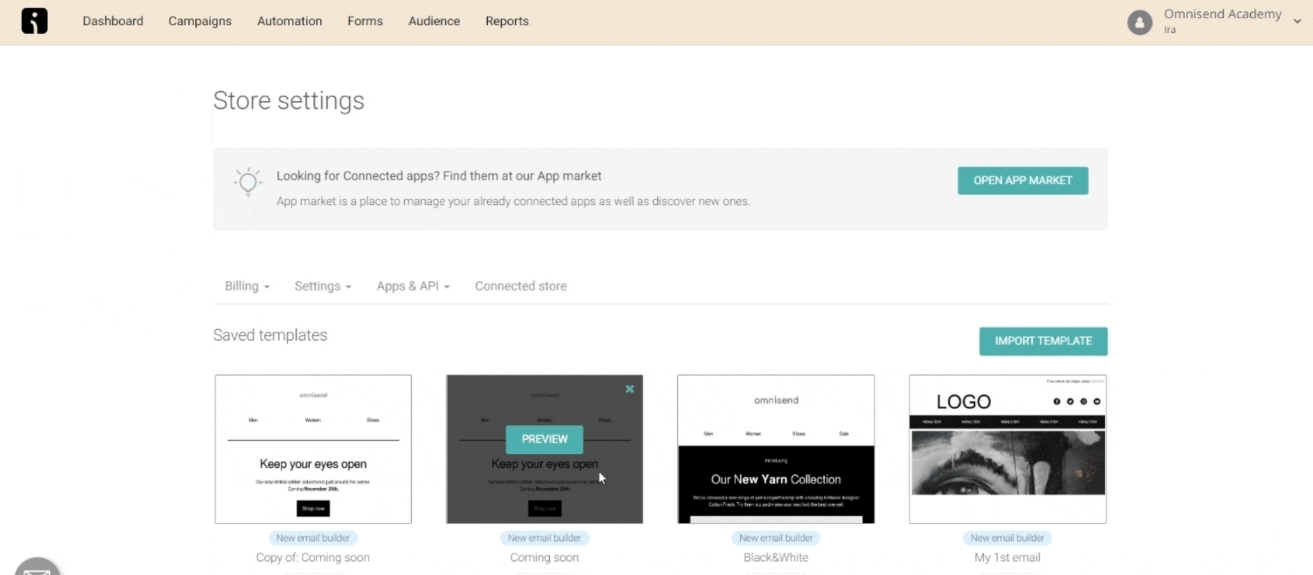Go to the Forms page
The height and width of the screenshot is (575, 1313).
[365, 21]
